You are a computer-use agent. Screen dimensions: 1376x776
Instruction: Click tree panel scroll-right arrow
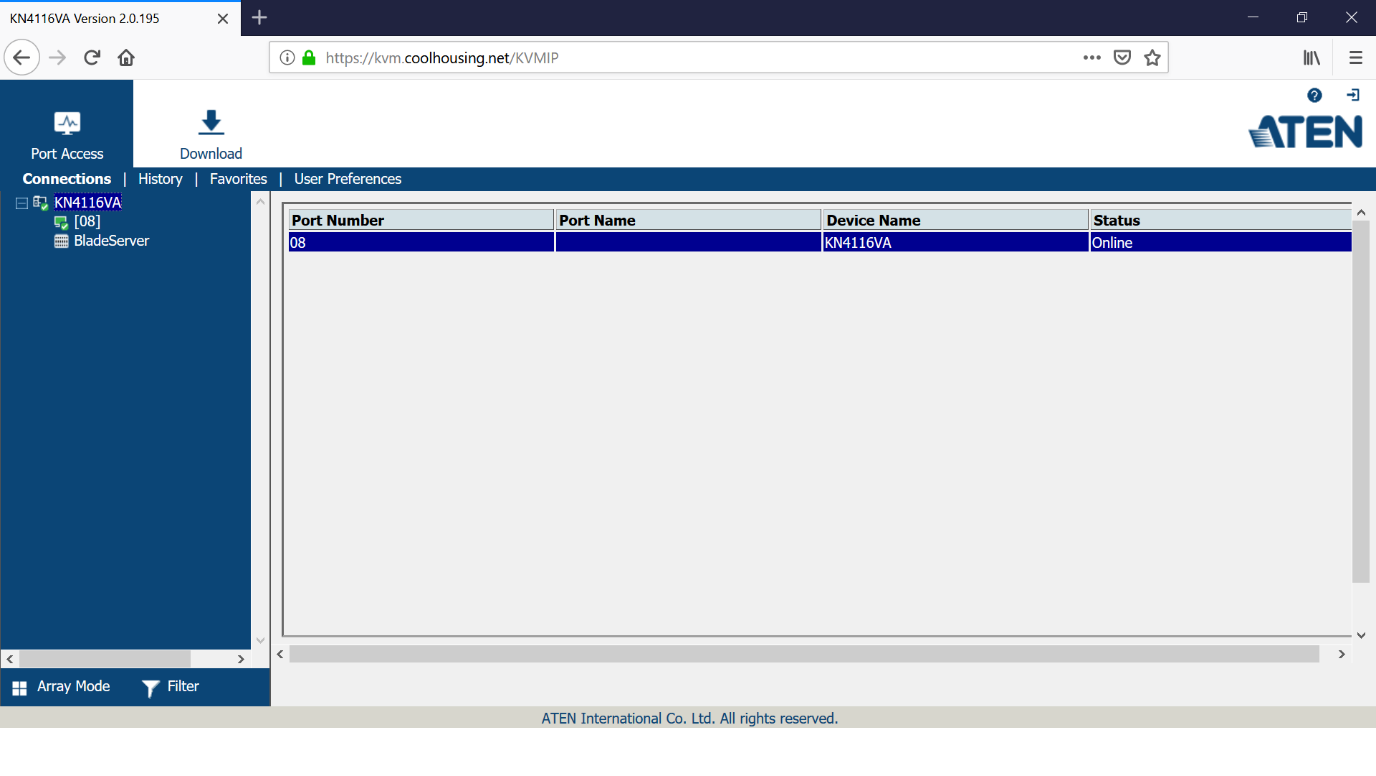(x=241, y=659)
